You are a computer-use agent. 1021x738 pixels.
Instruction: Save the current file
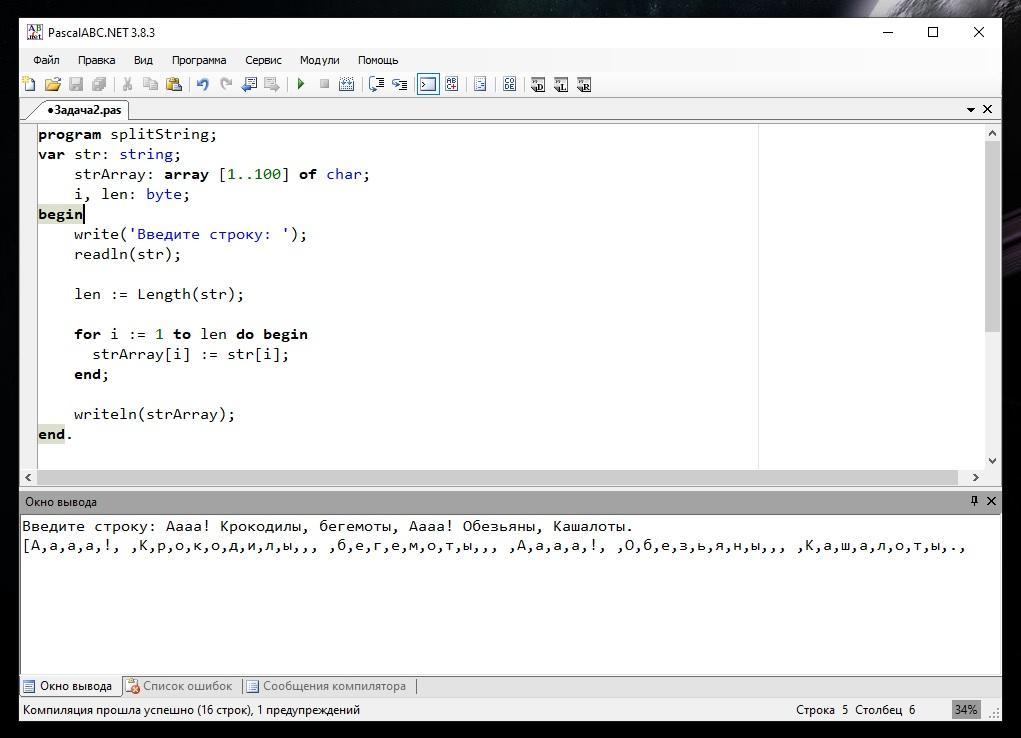(x=76, y=85)
